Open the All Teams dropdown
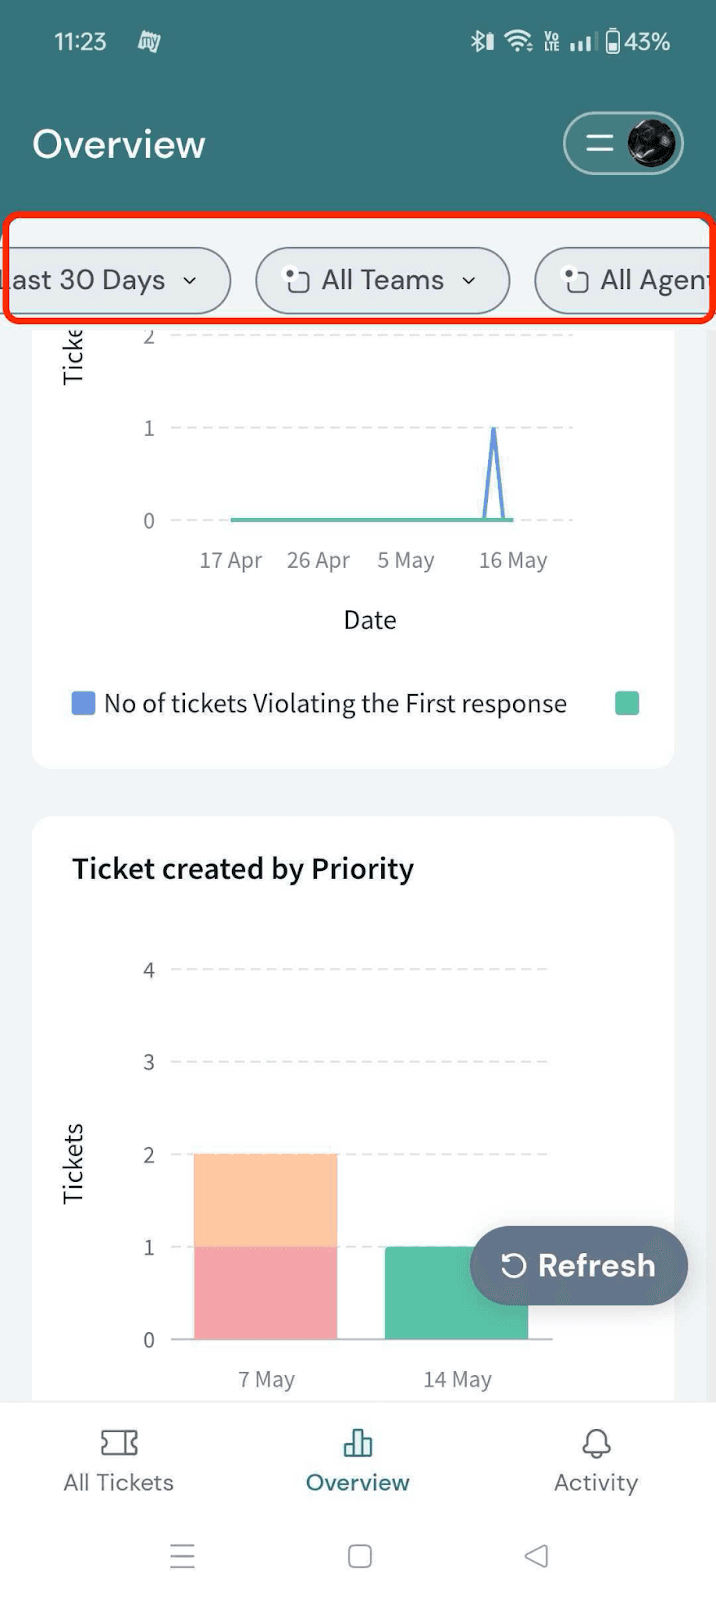This screenshot has width=716, height=1600. 383,280
